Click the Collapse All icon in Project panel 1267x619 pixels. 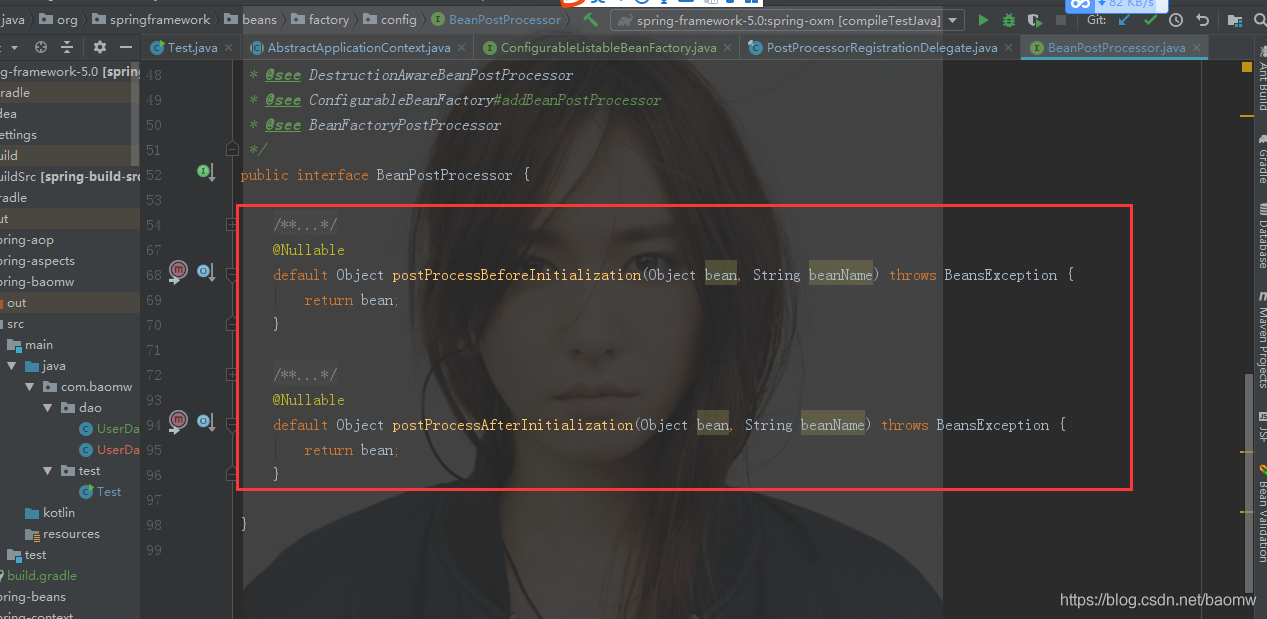(67, 47)
